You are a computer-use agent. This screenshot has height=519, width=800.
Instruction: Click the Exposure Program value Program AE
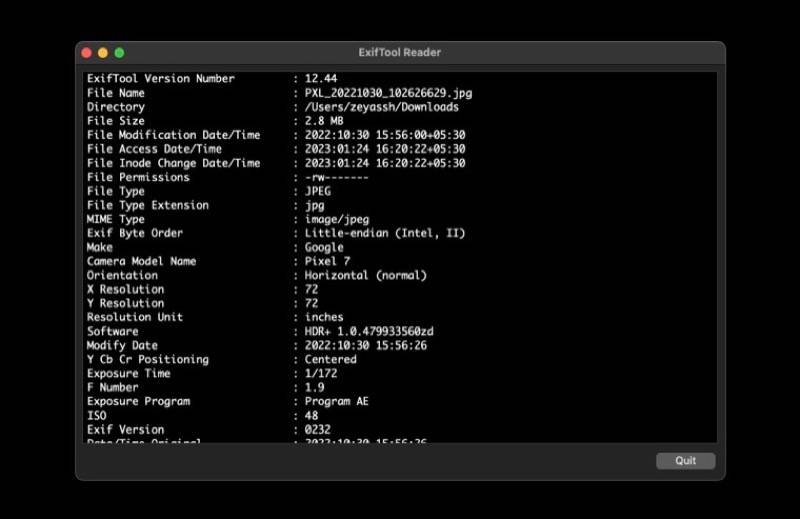(337, 401)
